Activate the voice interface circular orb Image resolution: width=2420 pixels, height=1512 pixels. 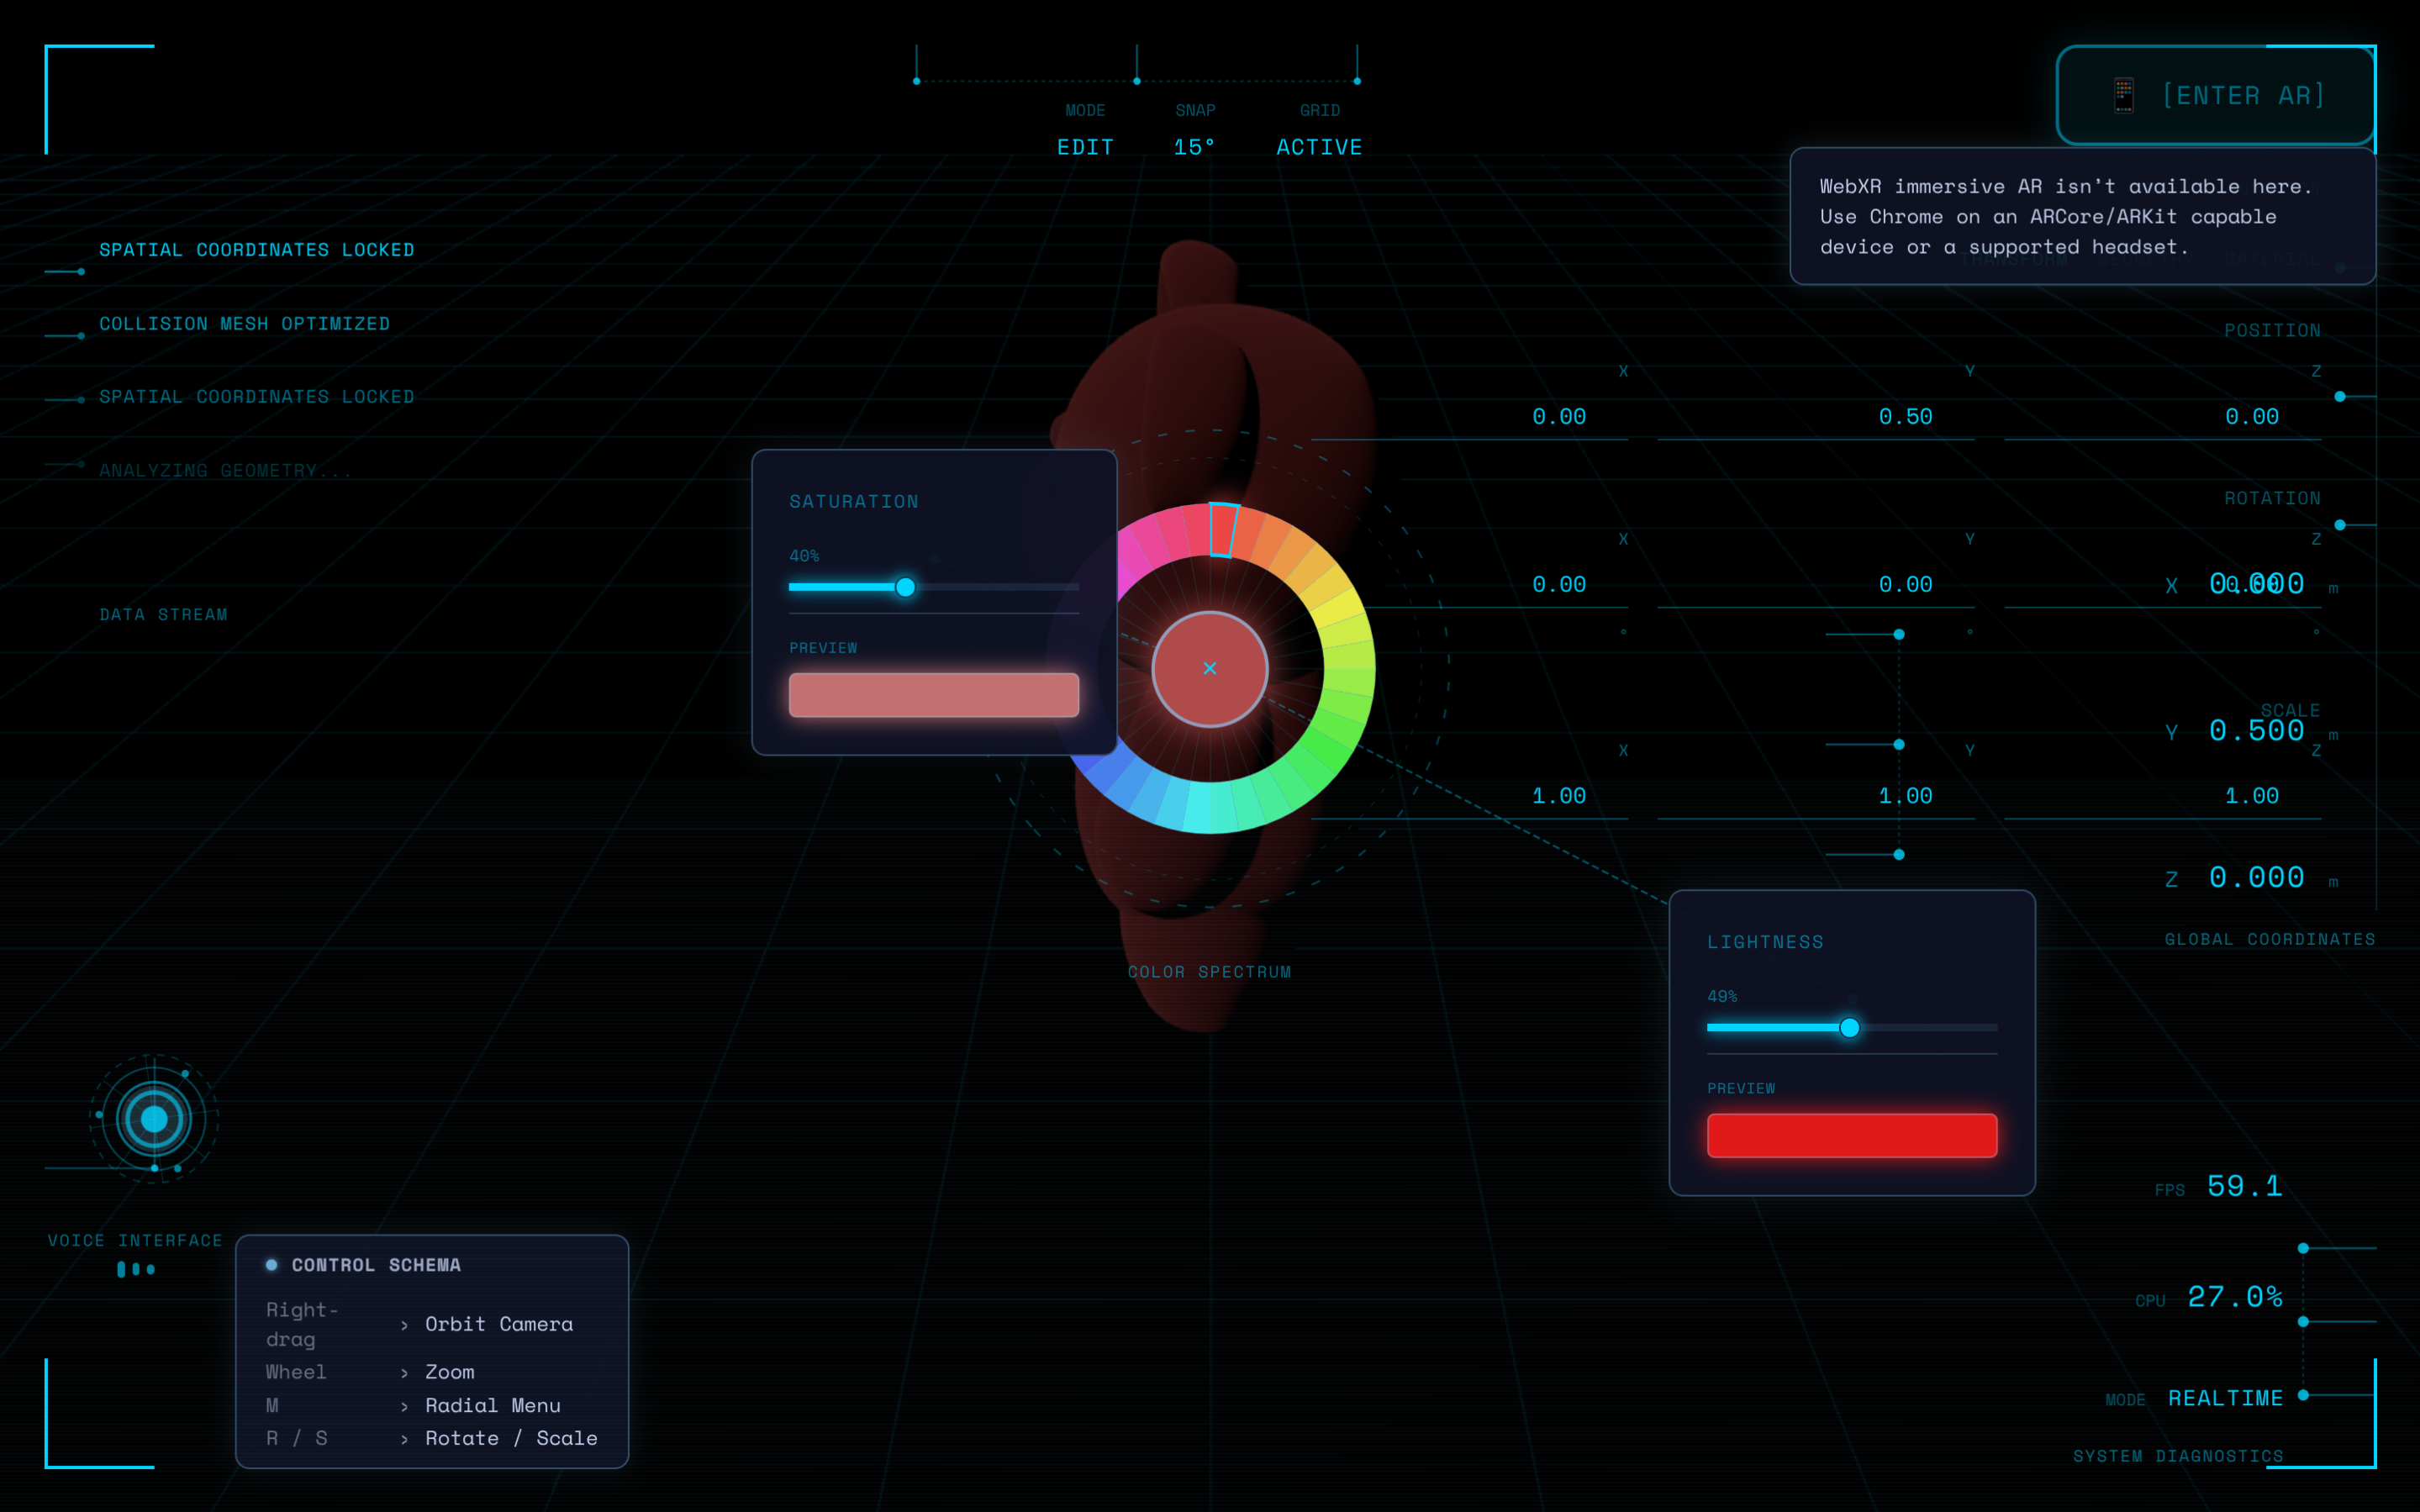pyautogui.click(x=154, y=1118)
